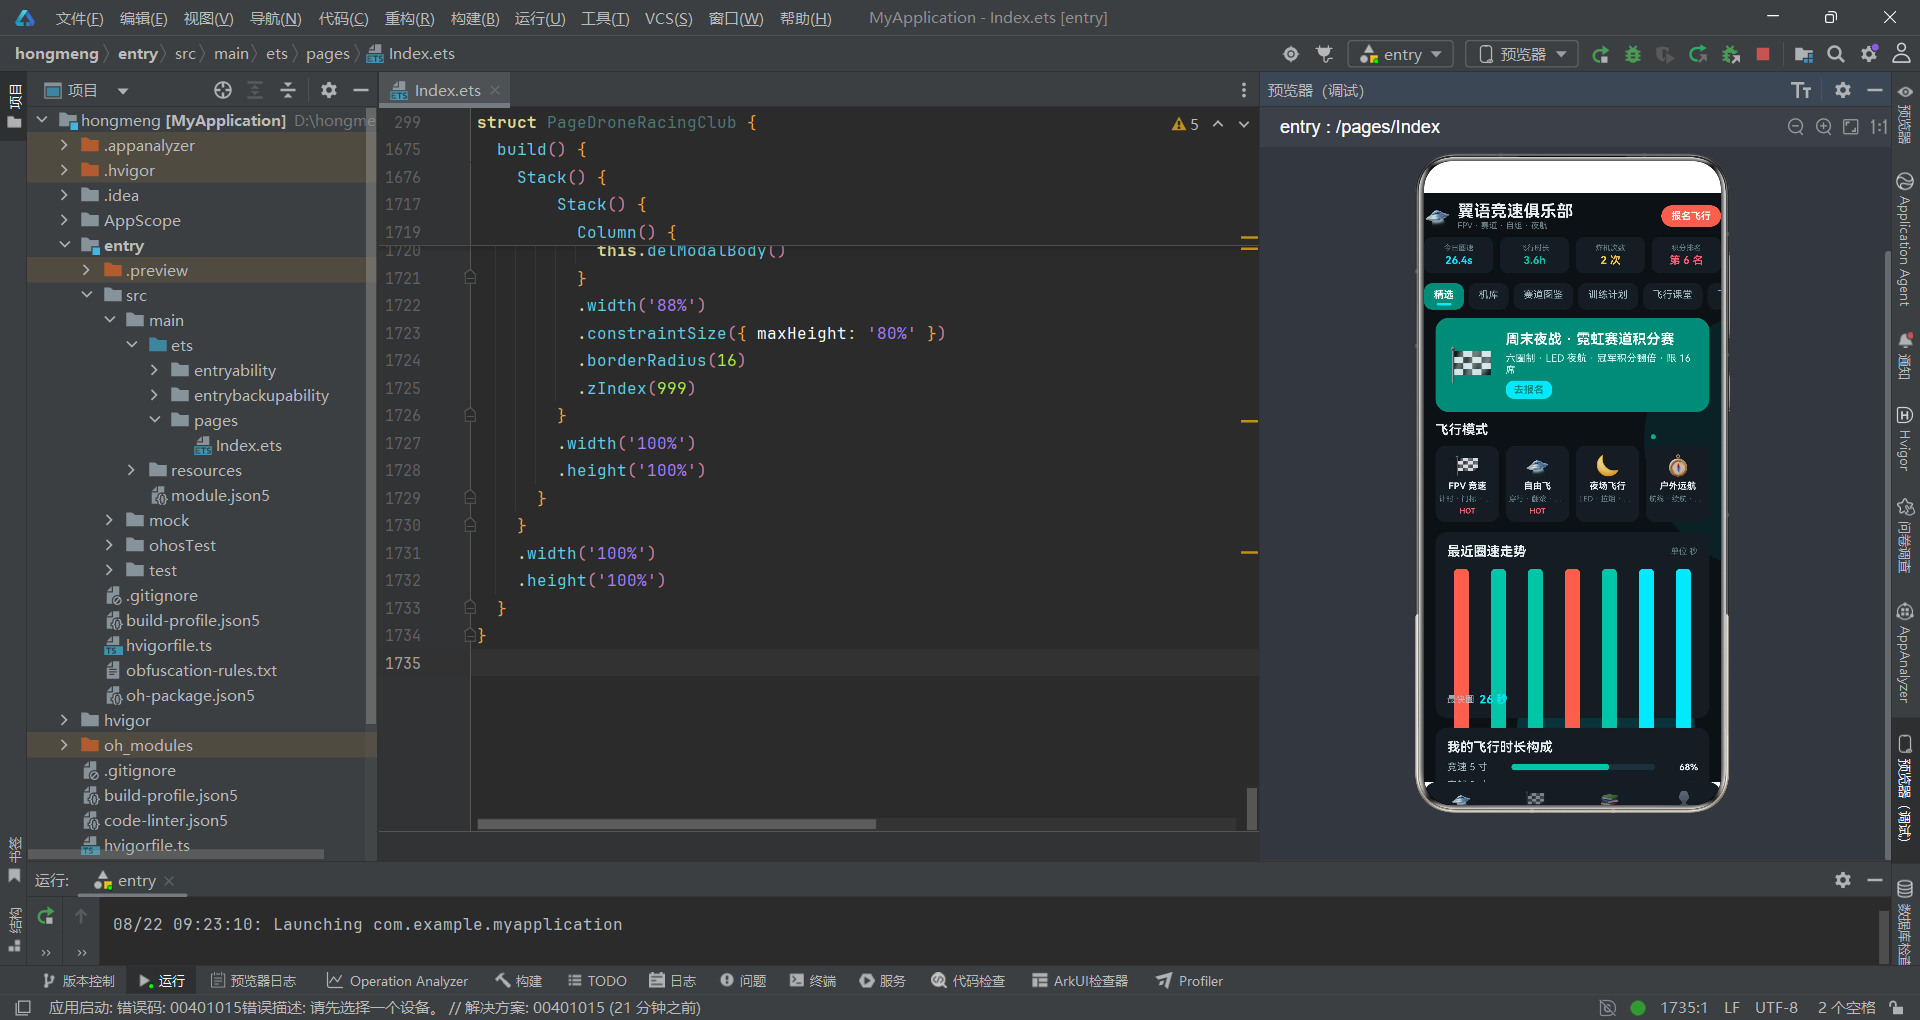
Task: Click the 68% flight duration progress bar
Action: tap(1582, 767)
